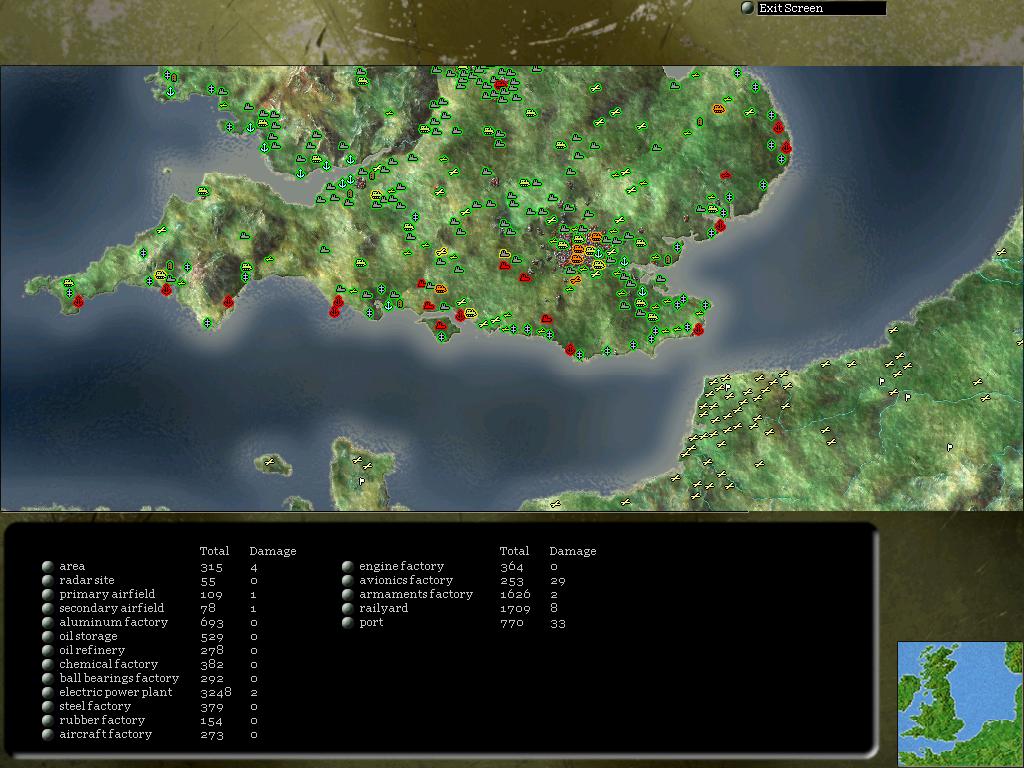This screenshot has height=768, width=1024.
Task: Select the easternmost white flag icon in France
Action: pyautogui.click(x=950, y=447)
